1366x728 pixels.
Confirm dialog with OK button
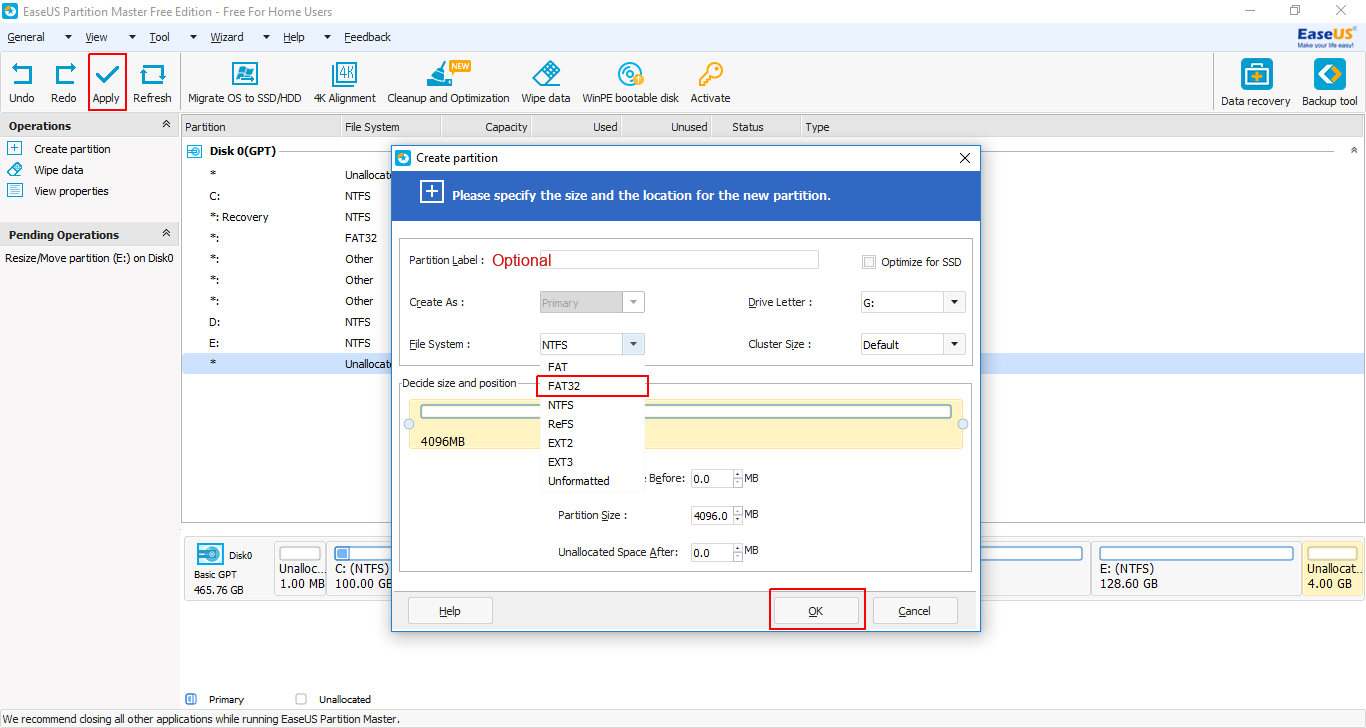pos(815,611)
